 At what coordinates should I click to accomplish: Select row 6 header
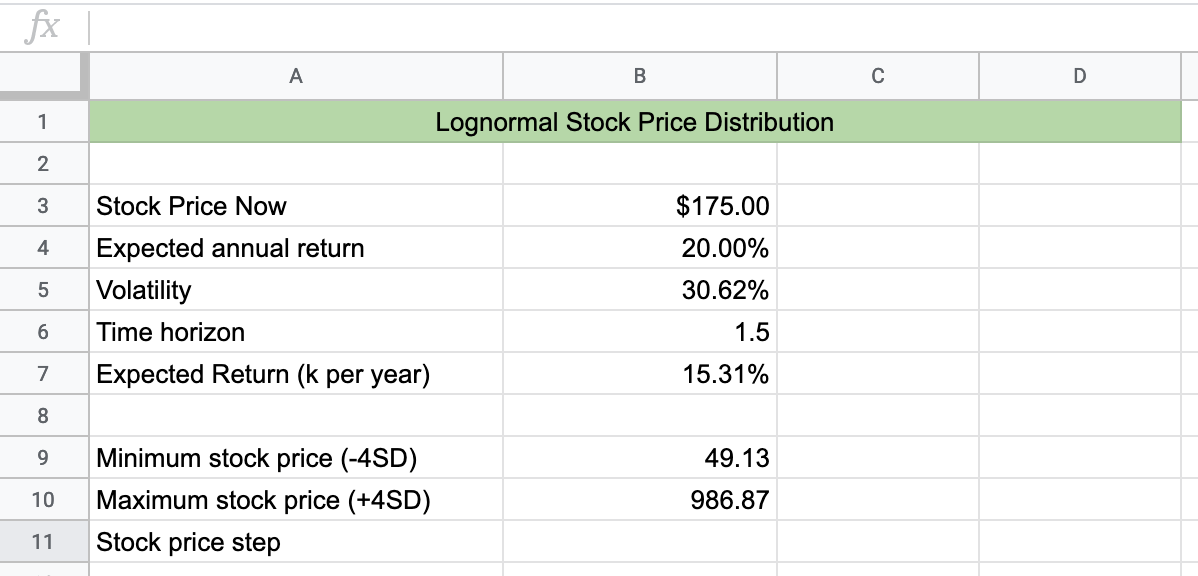pos(44,332)
